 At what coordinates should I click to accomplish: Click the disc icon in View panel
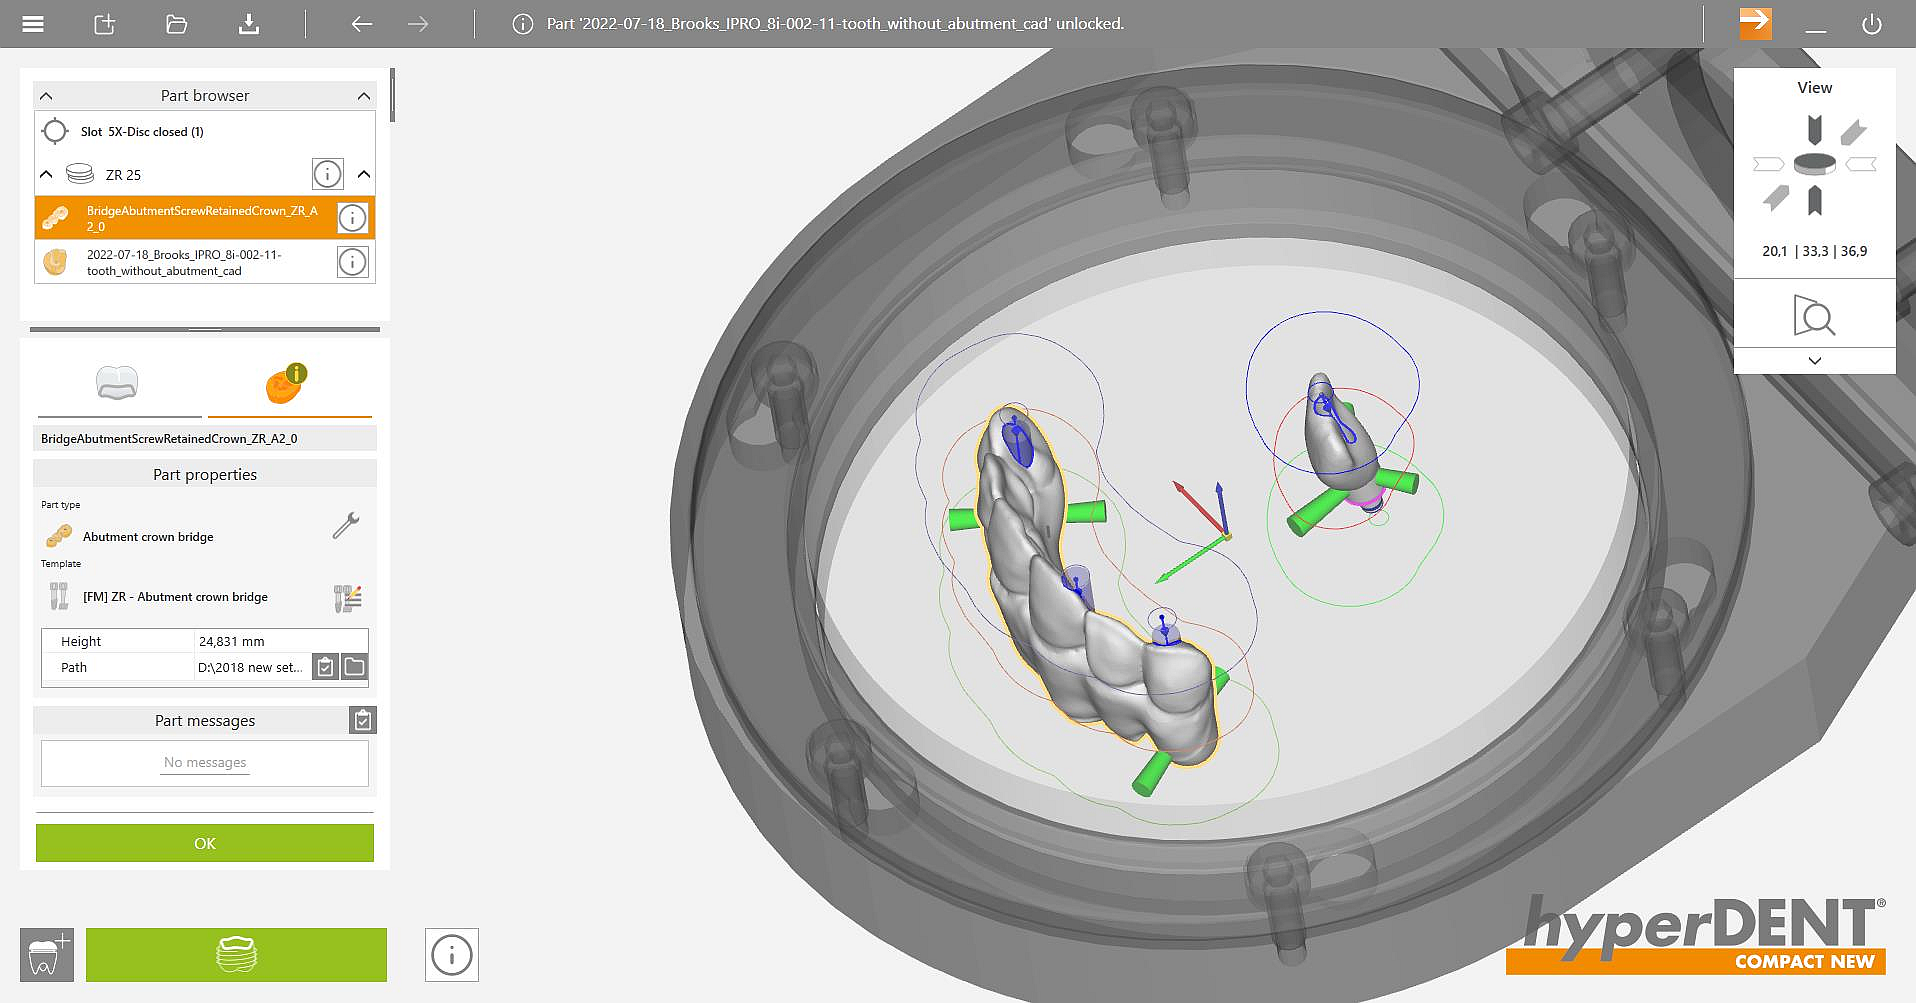click(x=1814, y=164)
